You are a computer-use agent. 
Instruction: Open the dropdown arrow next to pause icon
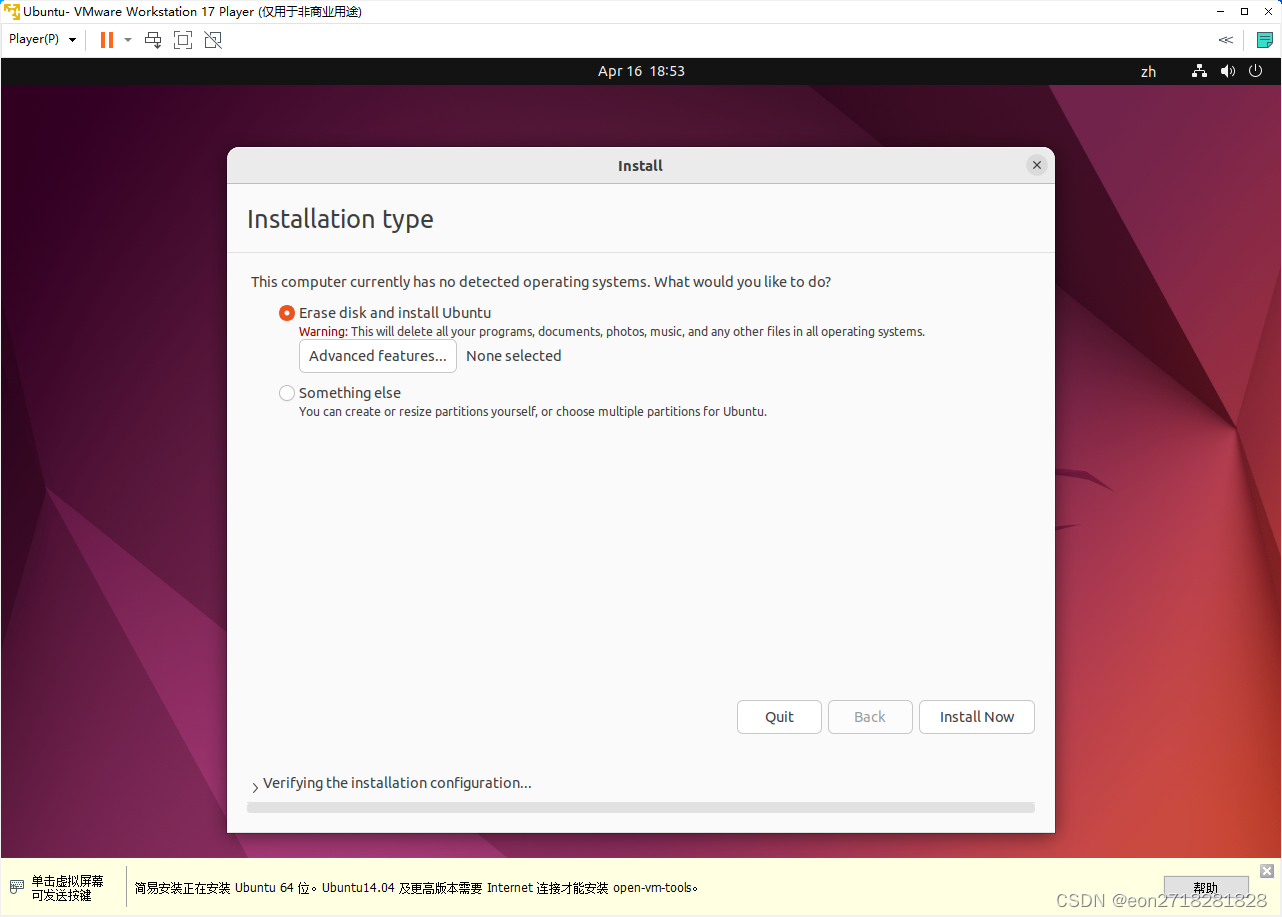(x=128, y=40)
